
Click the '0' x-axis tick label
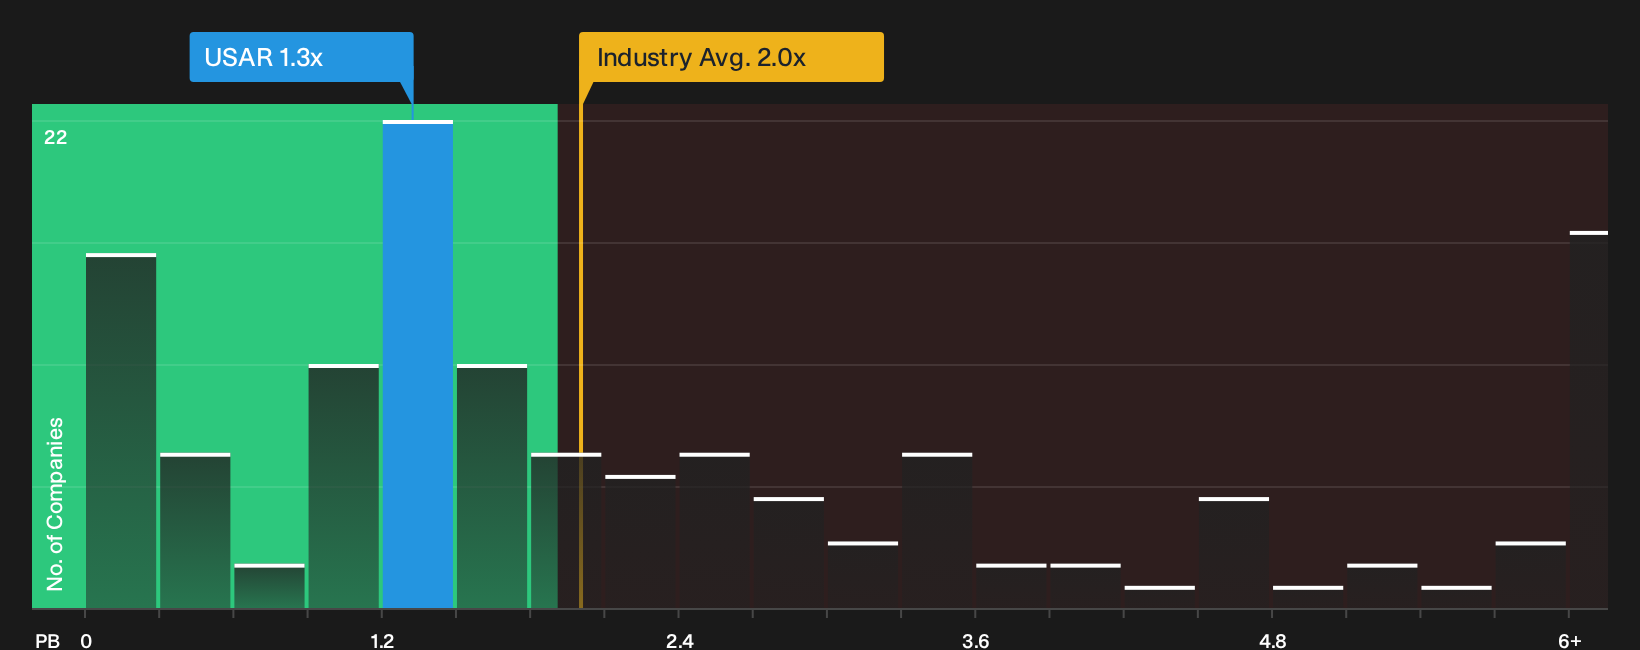86,640
